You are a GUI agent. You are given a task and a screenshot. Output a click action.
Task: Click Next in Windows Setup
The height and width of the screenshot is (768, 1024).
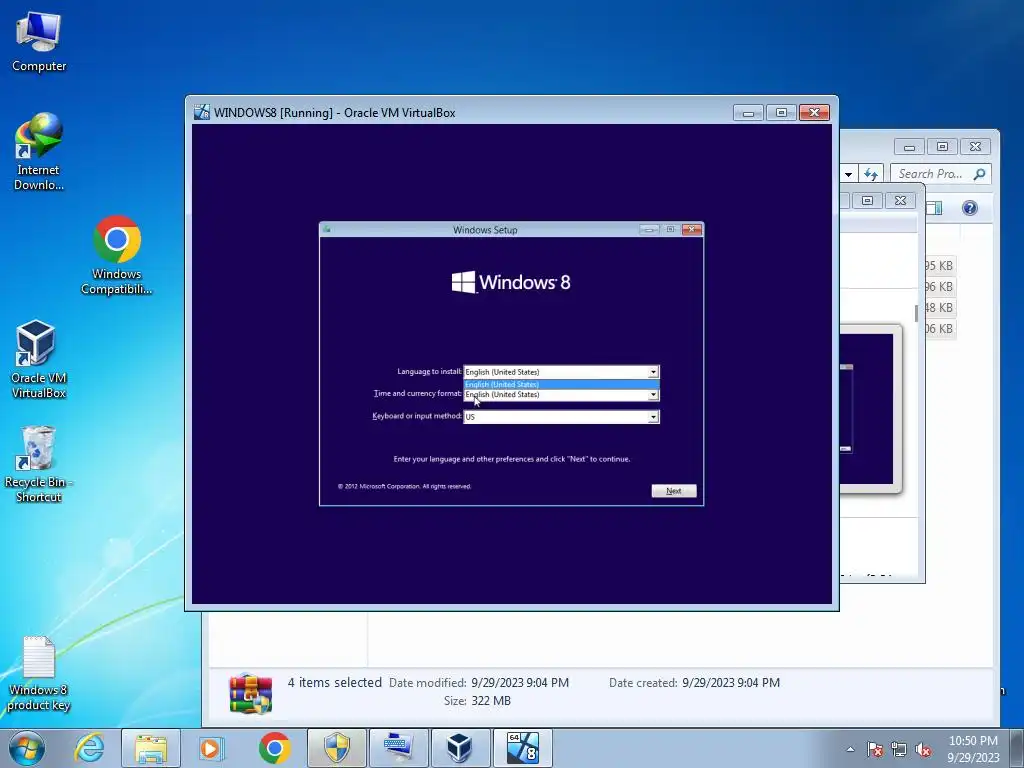pyautogui.click(x=674, y=491)
